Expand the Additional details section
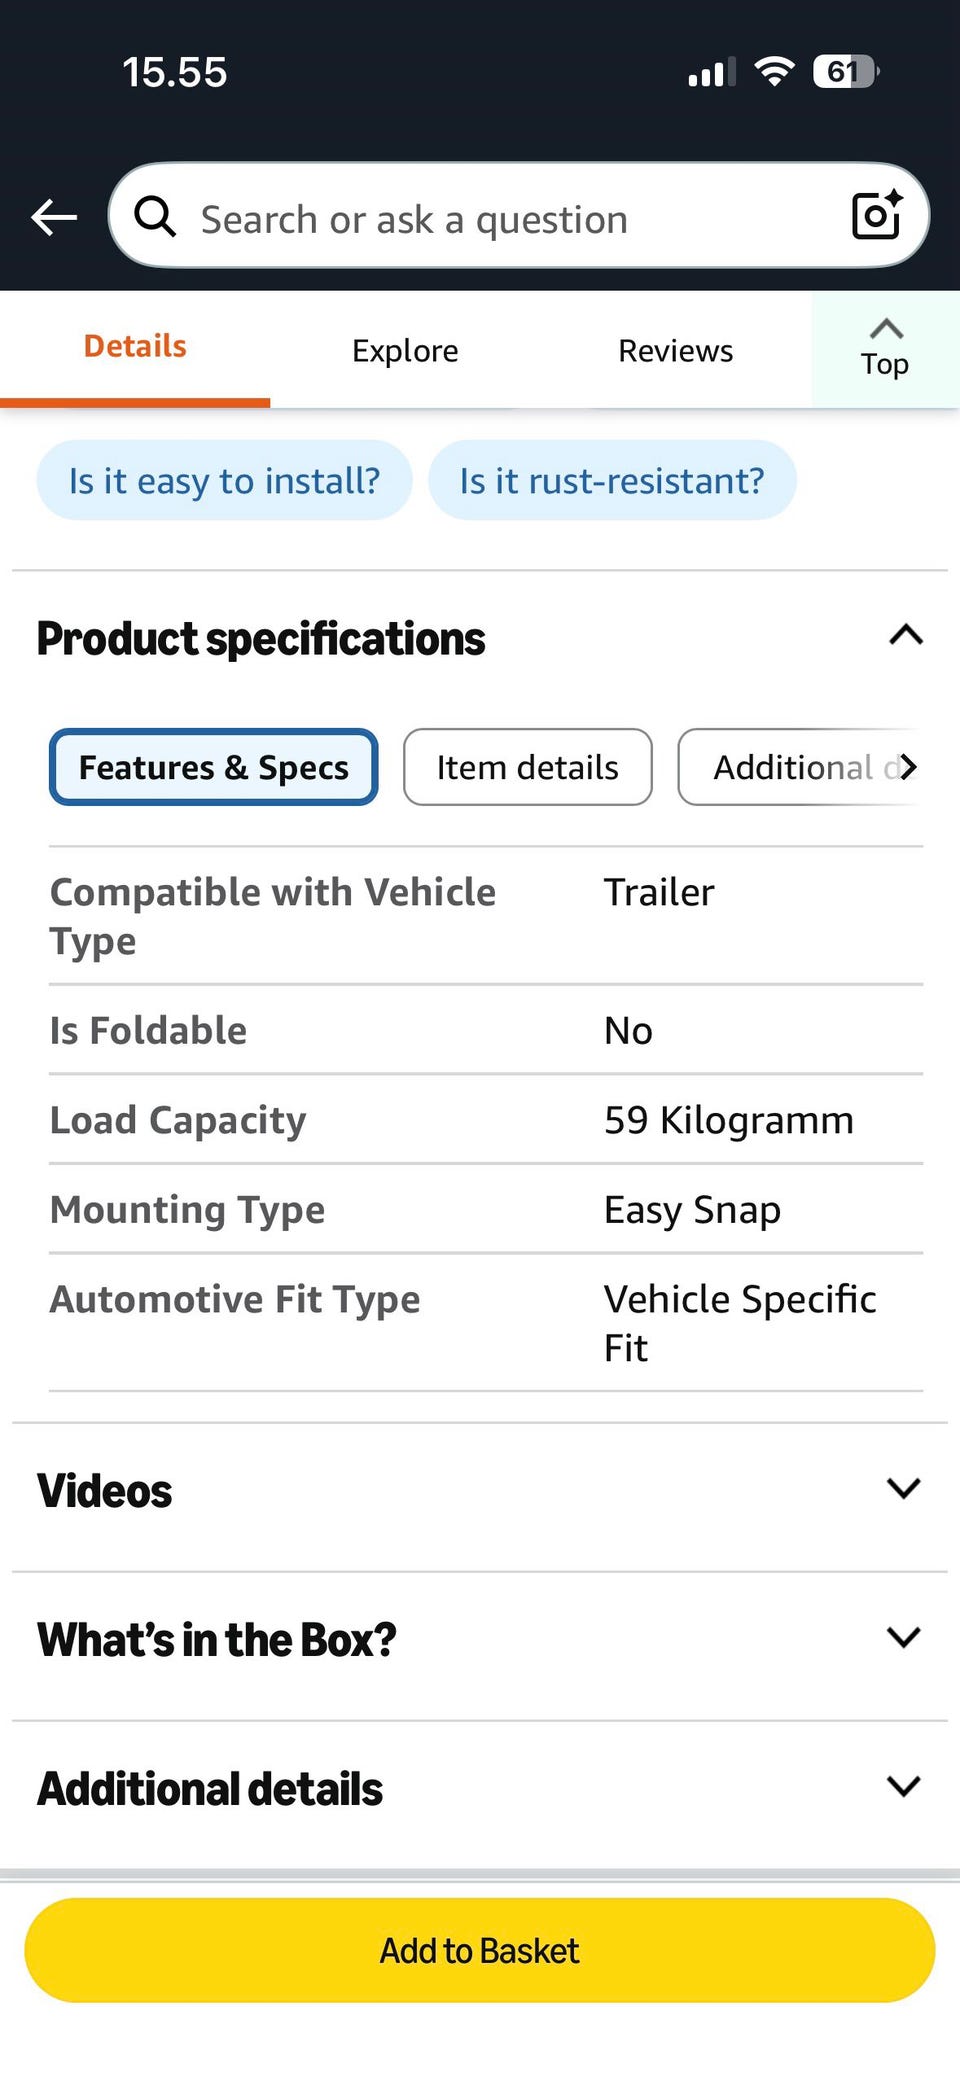 point(903,1787)
